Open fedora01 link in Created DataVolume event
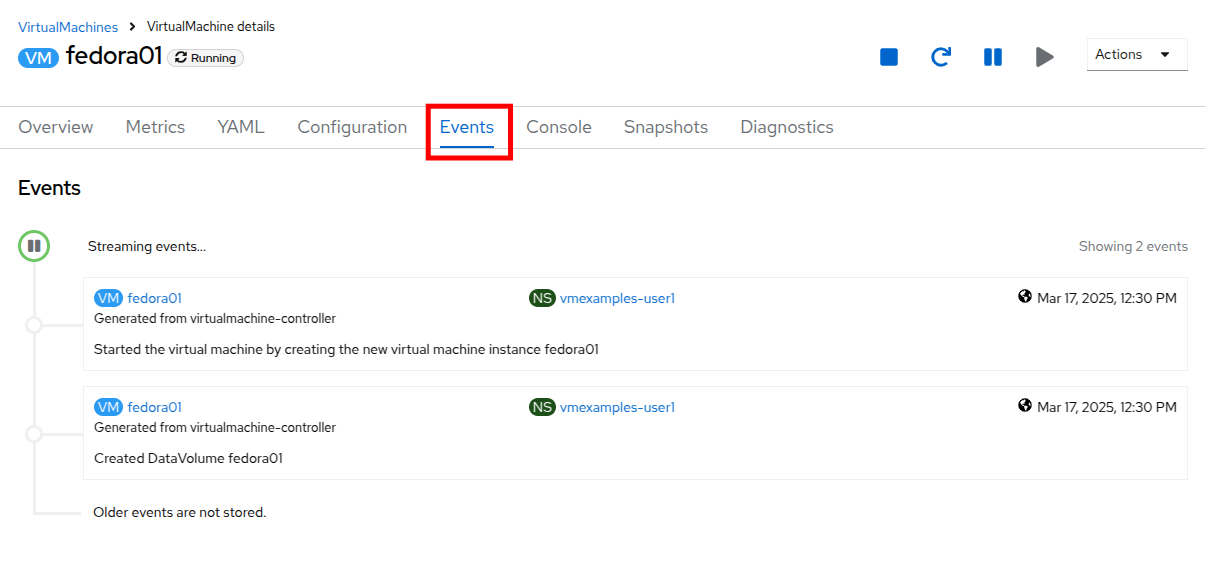Image resolution: width=1205 pixels, height=563 pixels. [154, 407]
